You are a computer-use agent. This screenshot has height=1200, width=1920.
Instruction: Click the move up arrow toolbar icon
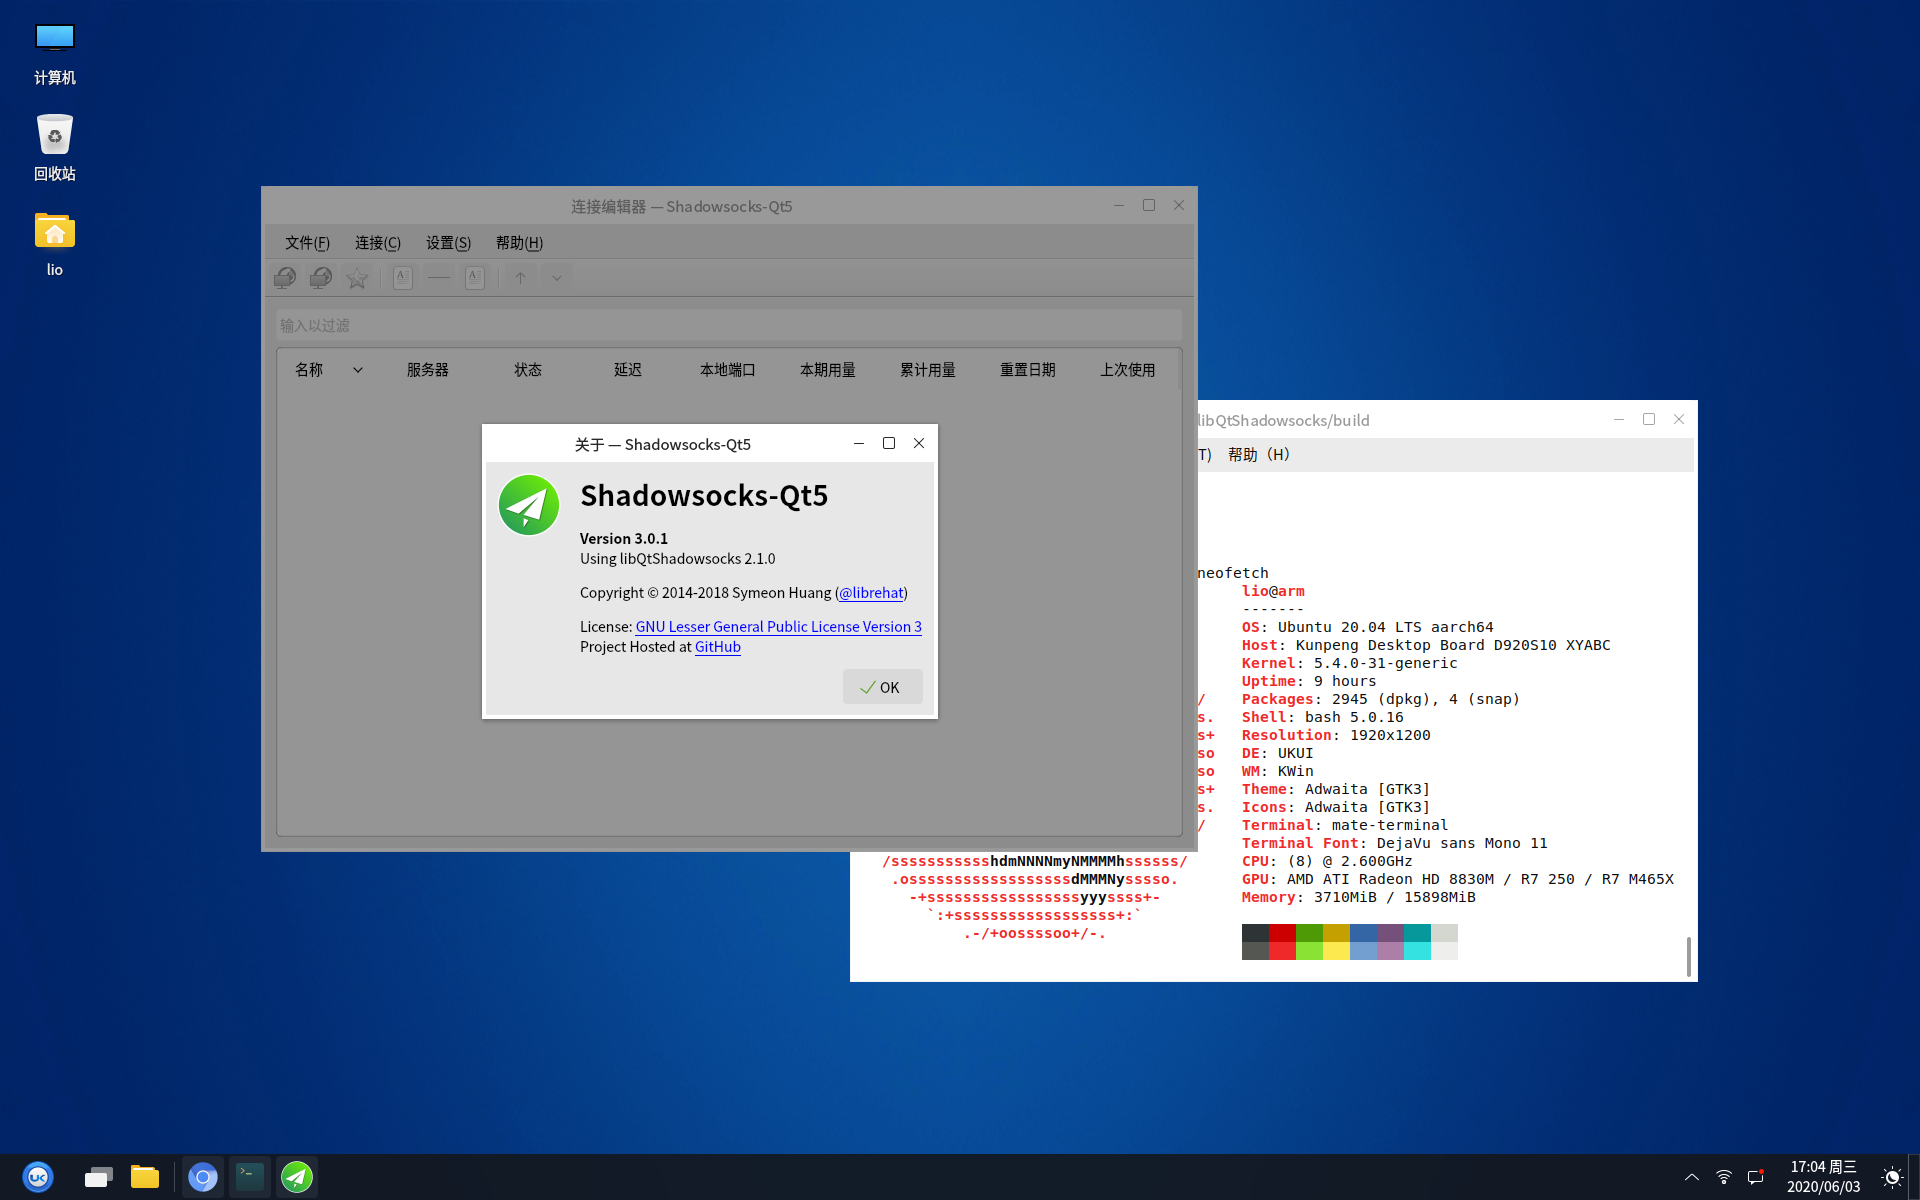click(520, 278)
